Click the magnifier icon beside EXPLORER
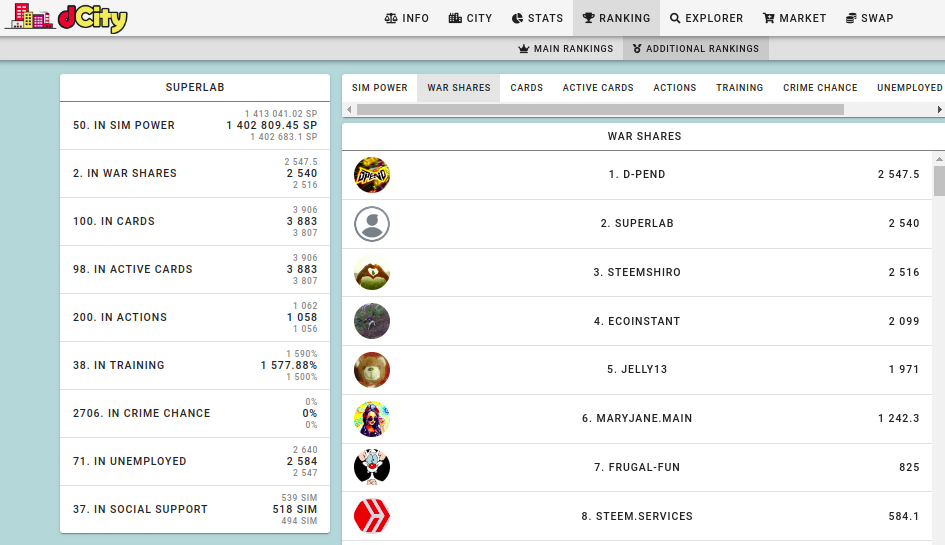This screenshot has width=945, height=545. [x=675, y=18]
